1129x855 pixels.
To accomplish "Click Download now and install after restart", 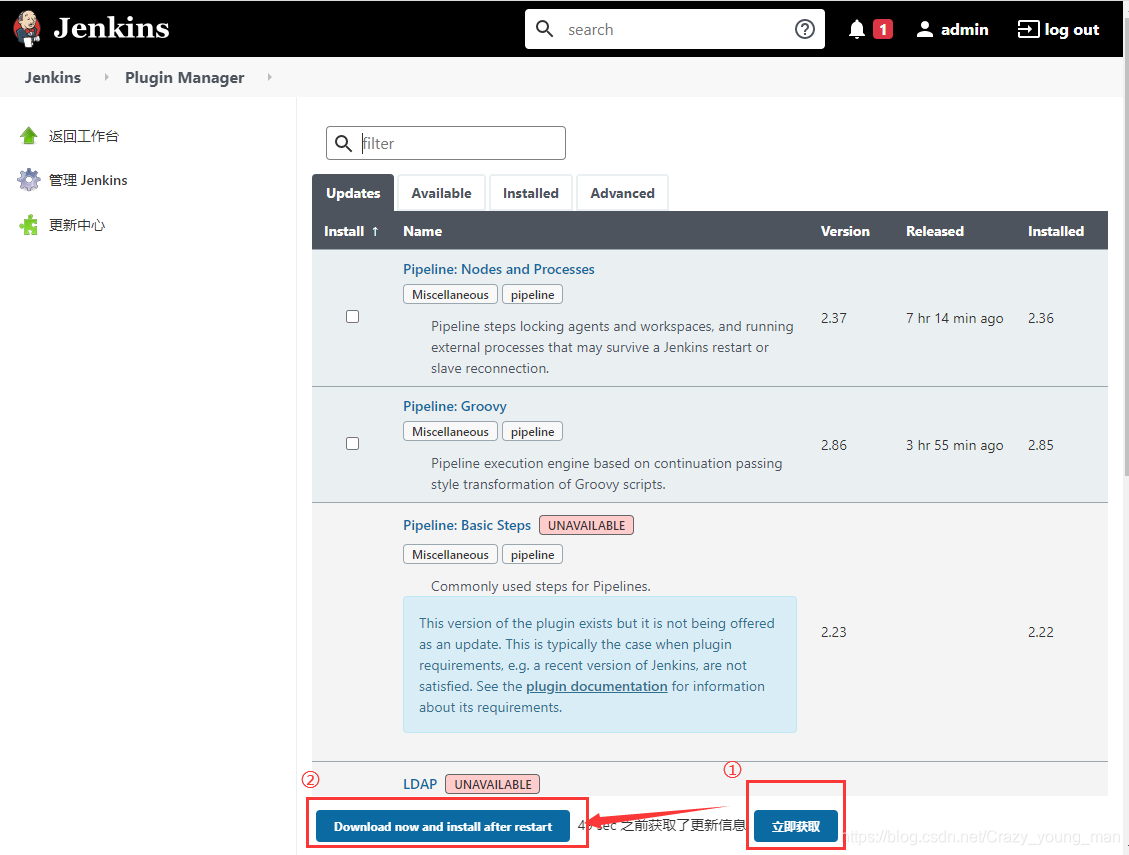I will [443, 826].
